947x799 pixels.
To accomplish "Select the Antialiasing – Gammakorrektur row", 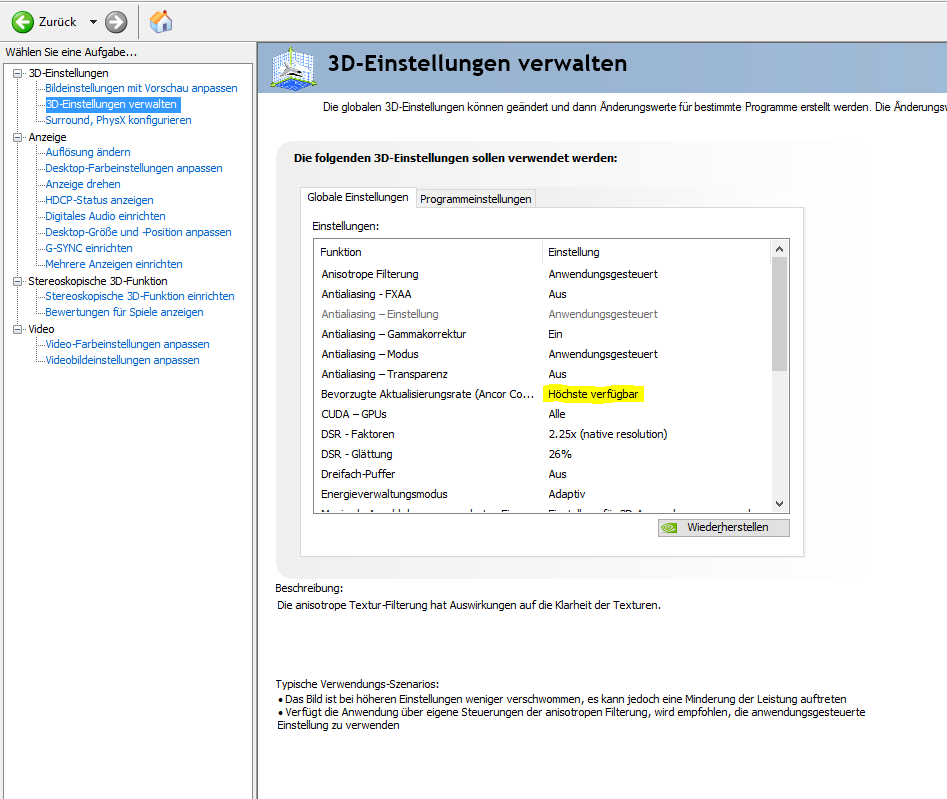I will click(542, 334).
